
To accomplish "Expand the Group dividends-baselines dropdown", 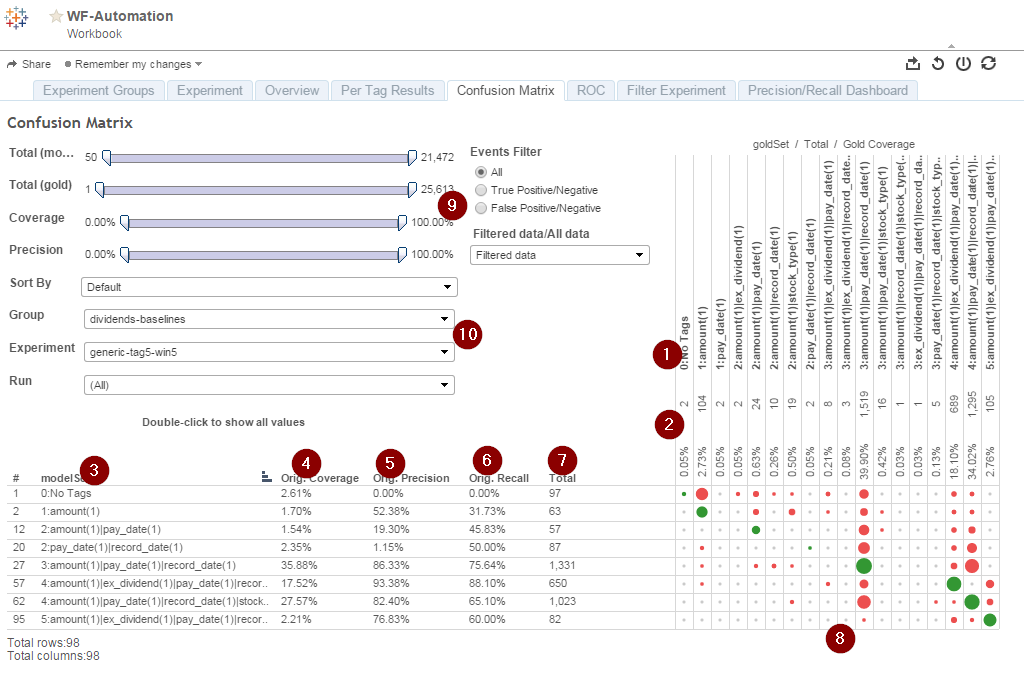I will coord(269,319).
